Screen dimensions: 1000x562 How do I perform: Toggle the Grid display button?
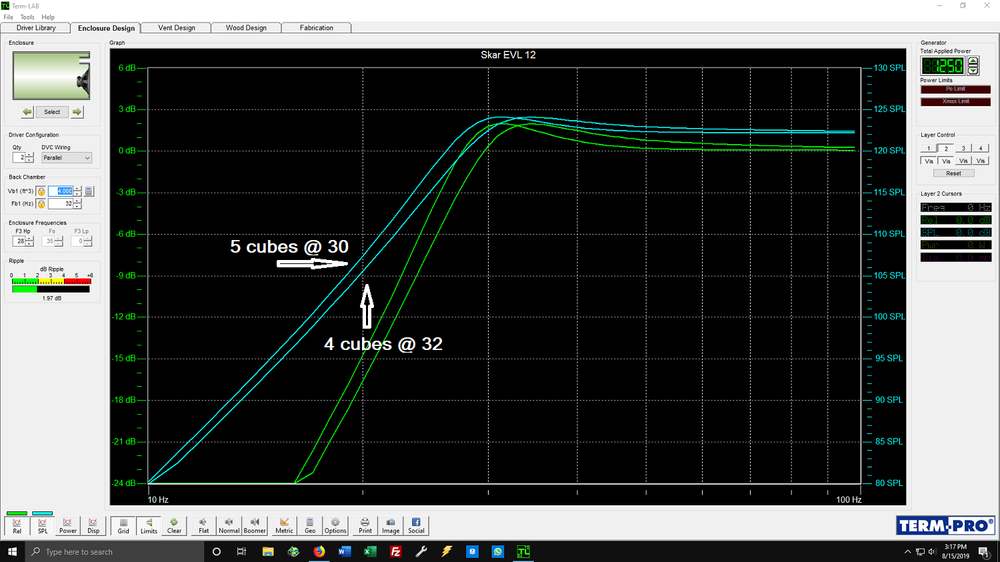(x=123, y=526)
